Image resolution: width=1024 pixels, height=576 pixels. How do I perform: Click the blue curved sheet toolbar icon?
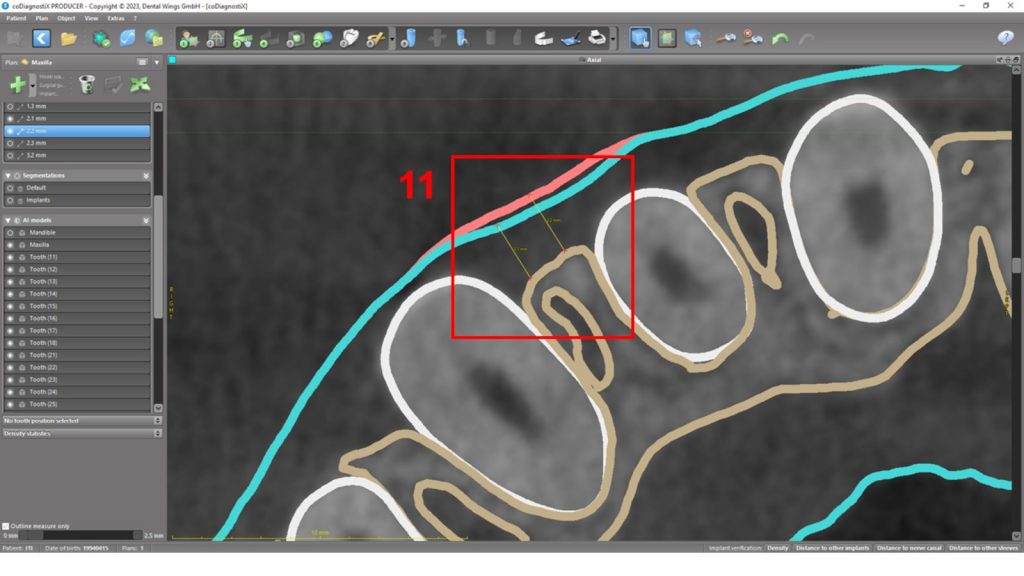[x=127, y=39]
